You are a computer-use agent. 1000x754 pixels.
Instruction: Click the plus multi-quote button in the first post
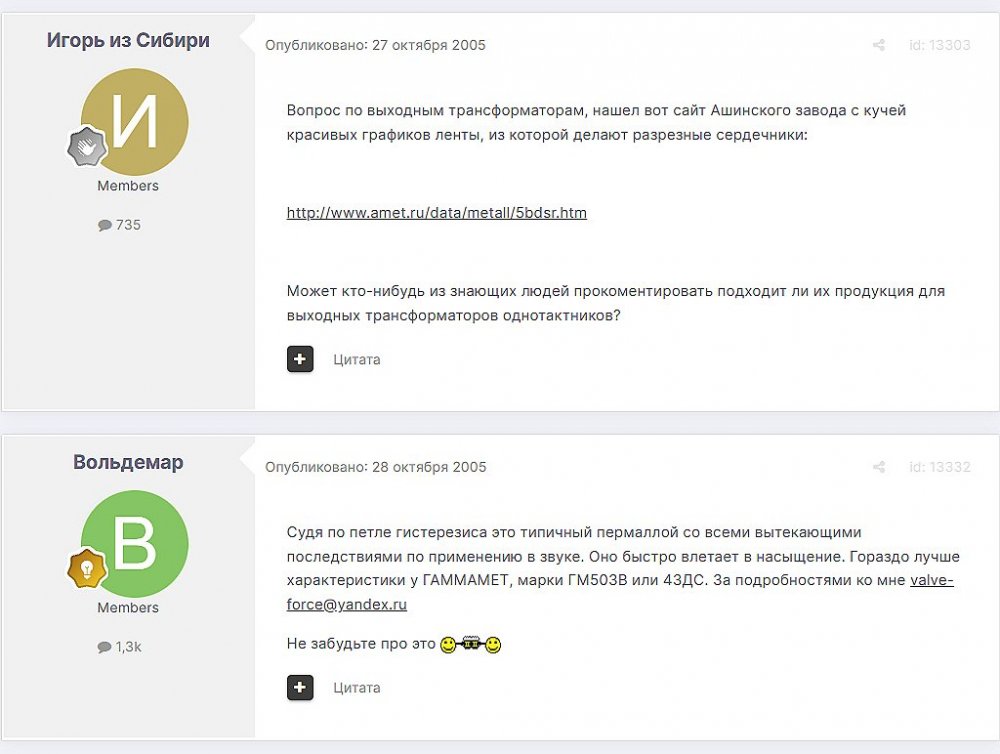coord(300,359)
